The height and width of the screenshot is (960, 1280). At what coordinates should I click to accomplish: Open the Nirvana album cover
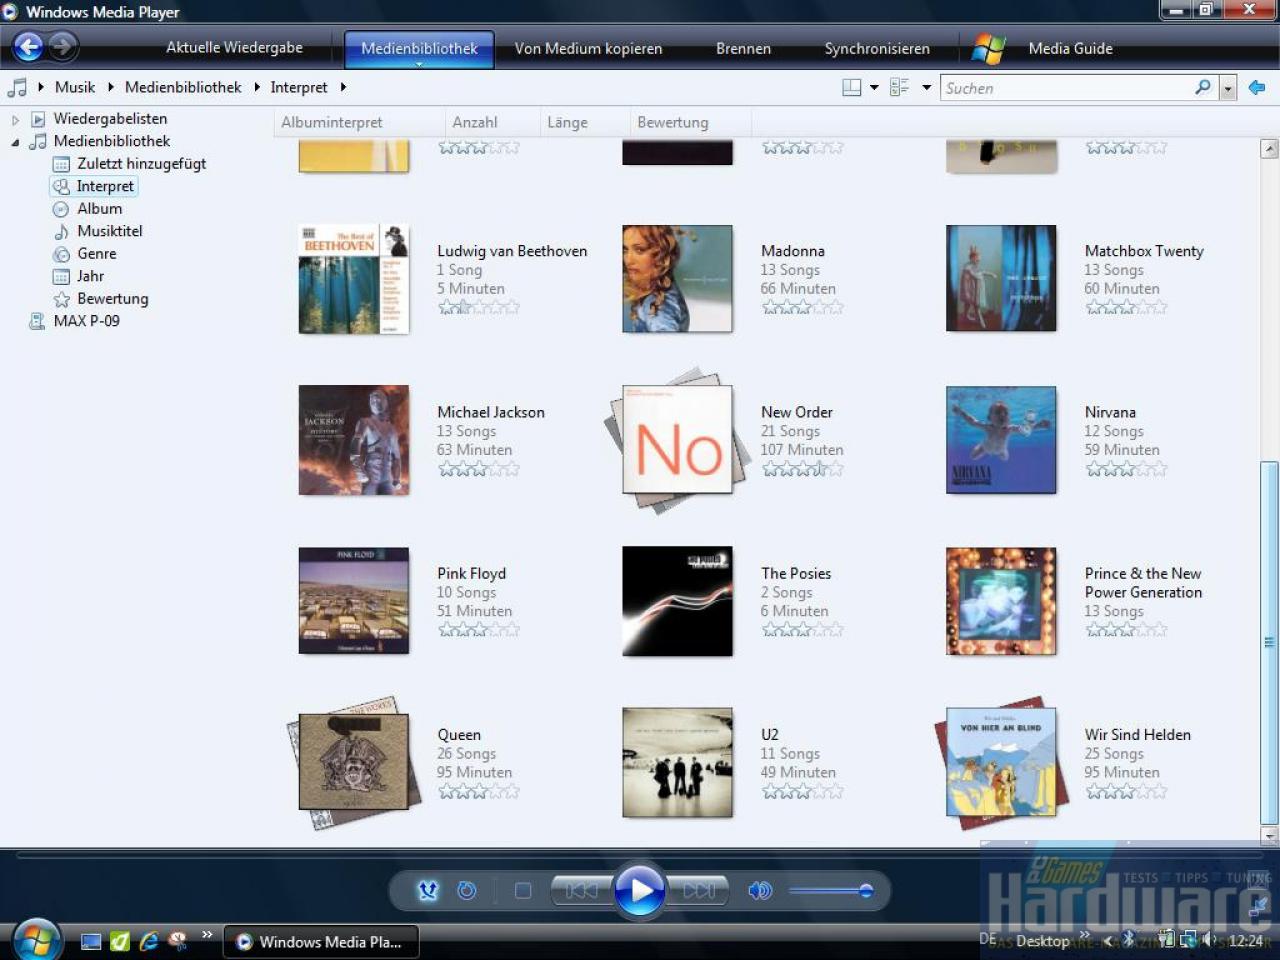pos(1001,440)
